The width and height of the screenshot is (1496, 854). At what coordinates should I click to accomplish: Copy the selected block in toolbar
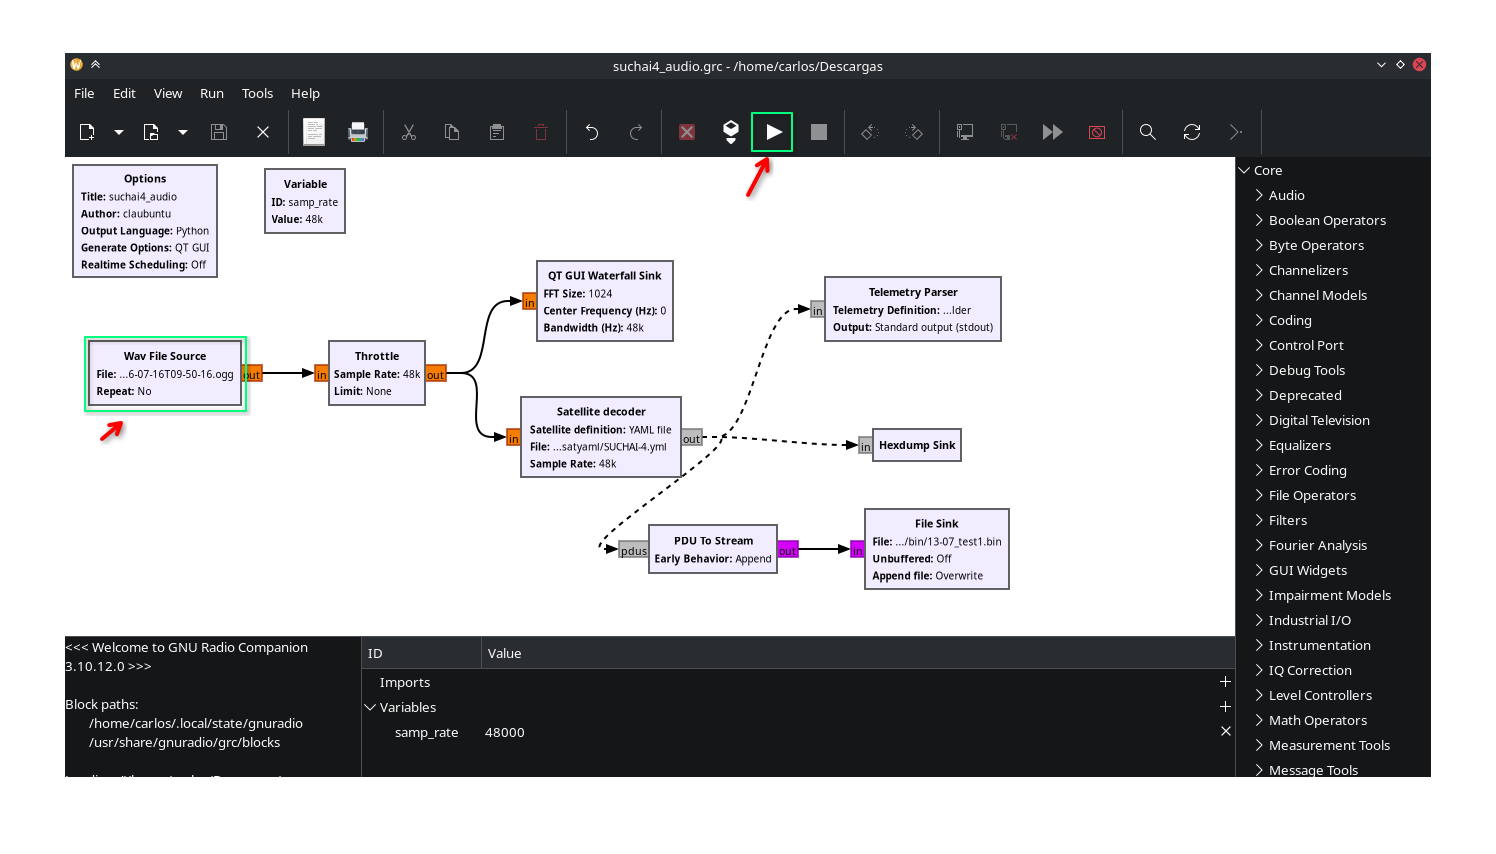tap(452, 132)
